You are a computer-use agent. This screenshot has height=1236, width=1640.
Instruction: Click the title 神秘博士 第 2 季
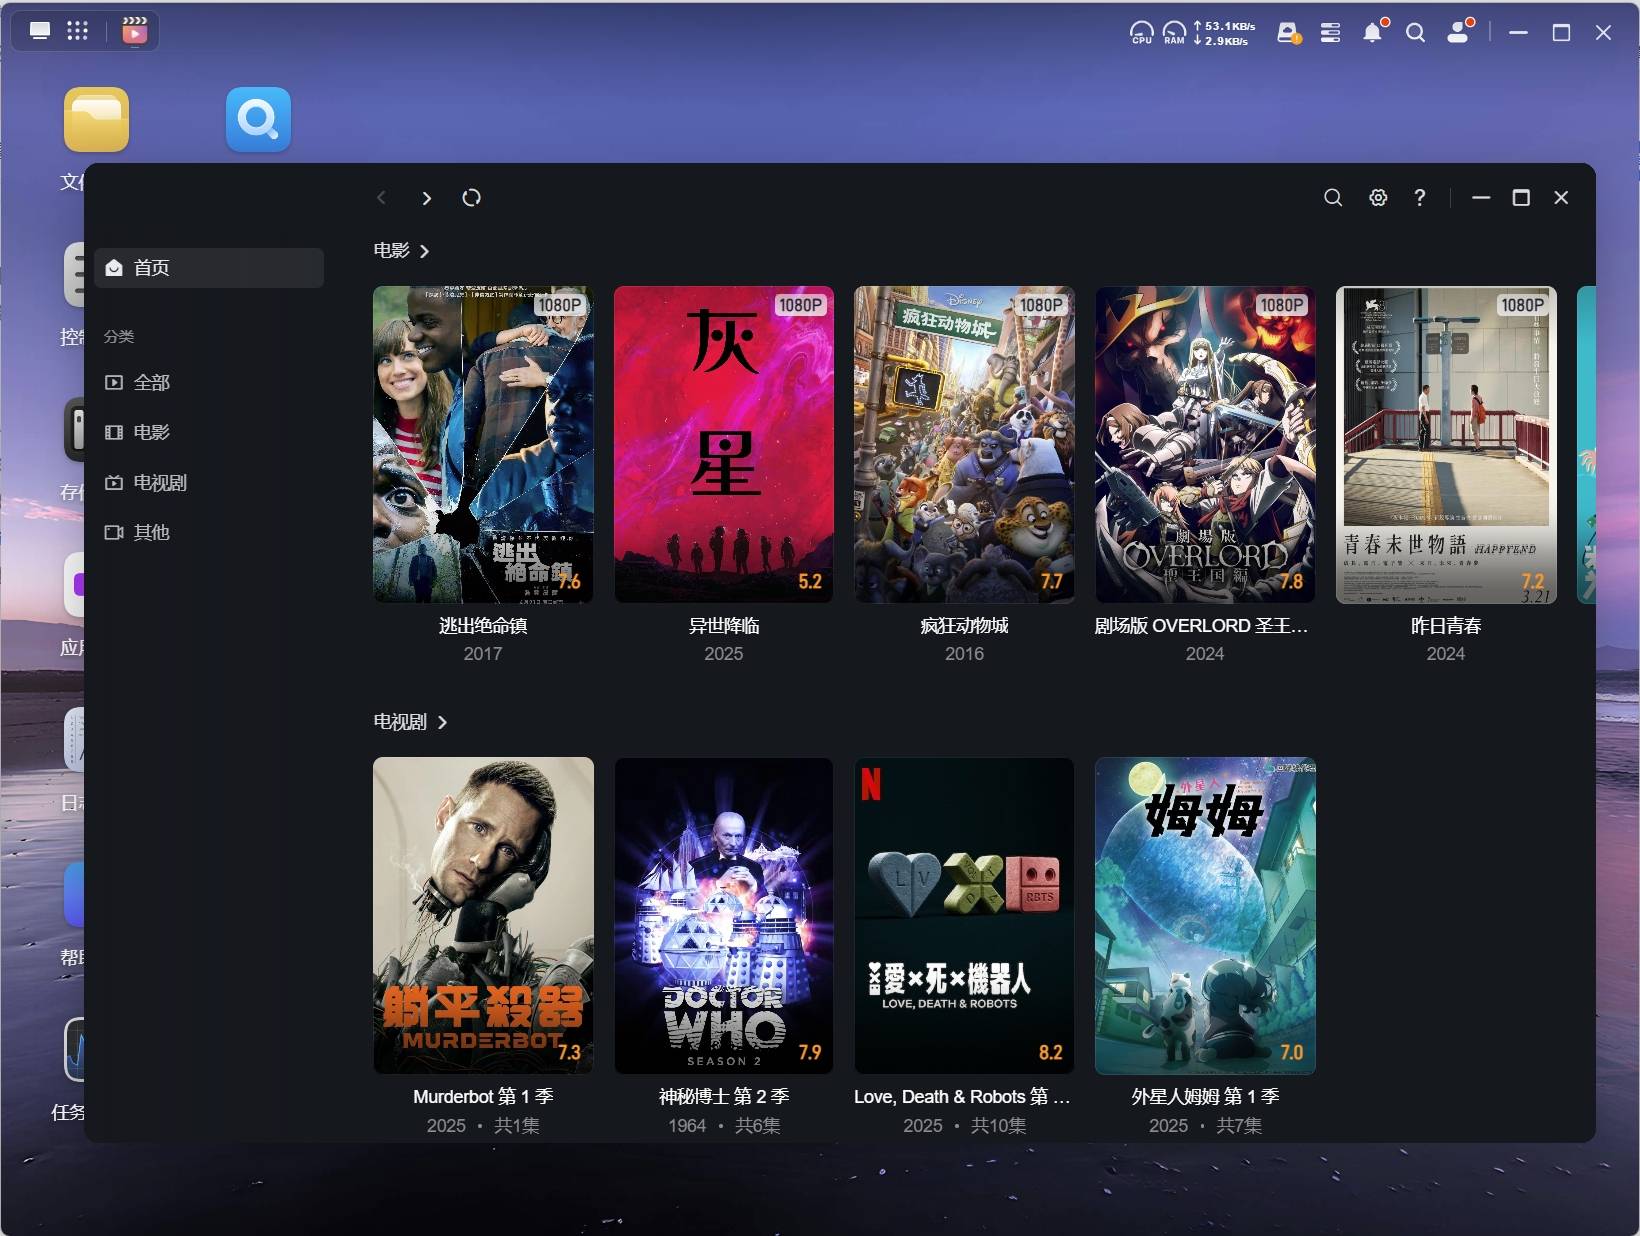click(x=724, y=1097)
